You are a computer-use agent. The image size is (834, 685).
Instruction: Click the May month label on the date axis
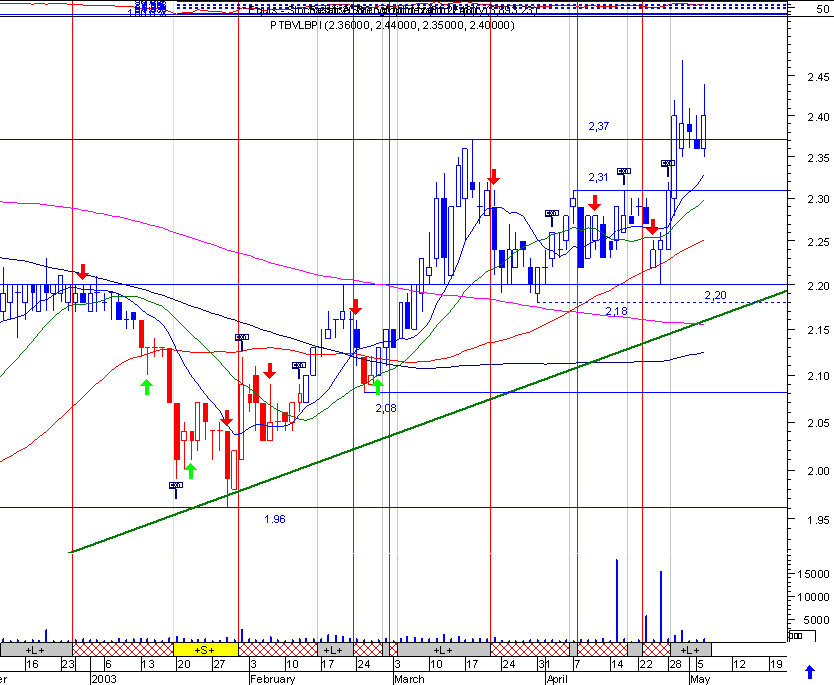pyautogui.click(x=700, y=679)
